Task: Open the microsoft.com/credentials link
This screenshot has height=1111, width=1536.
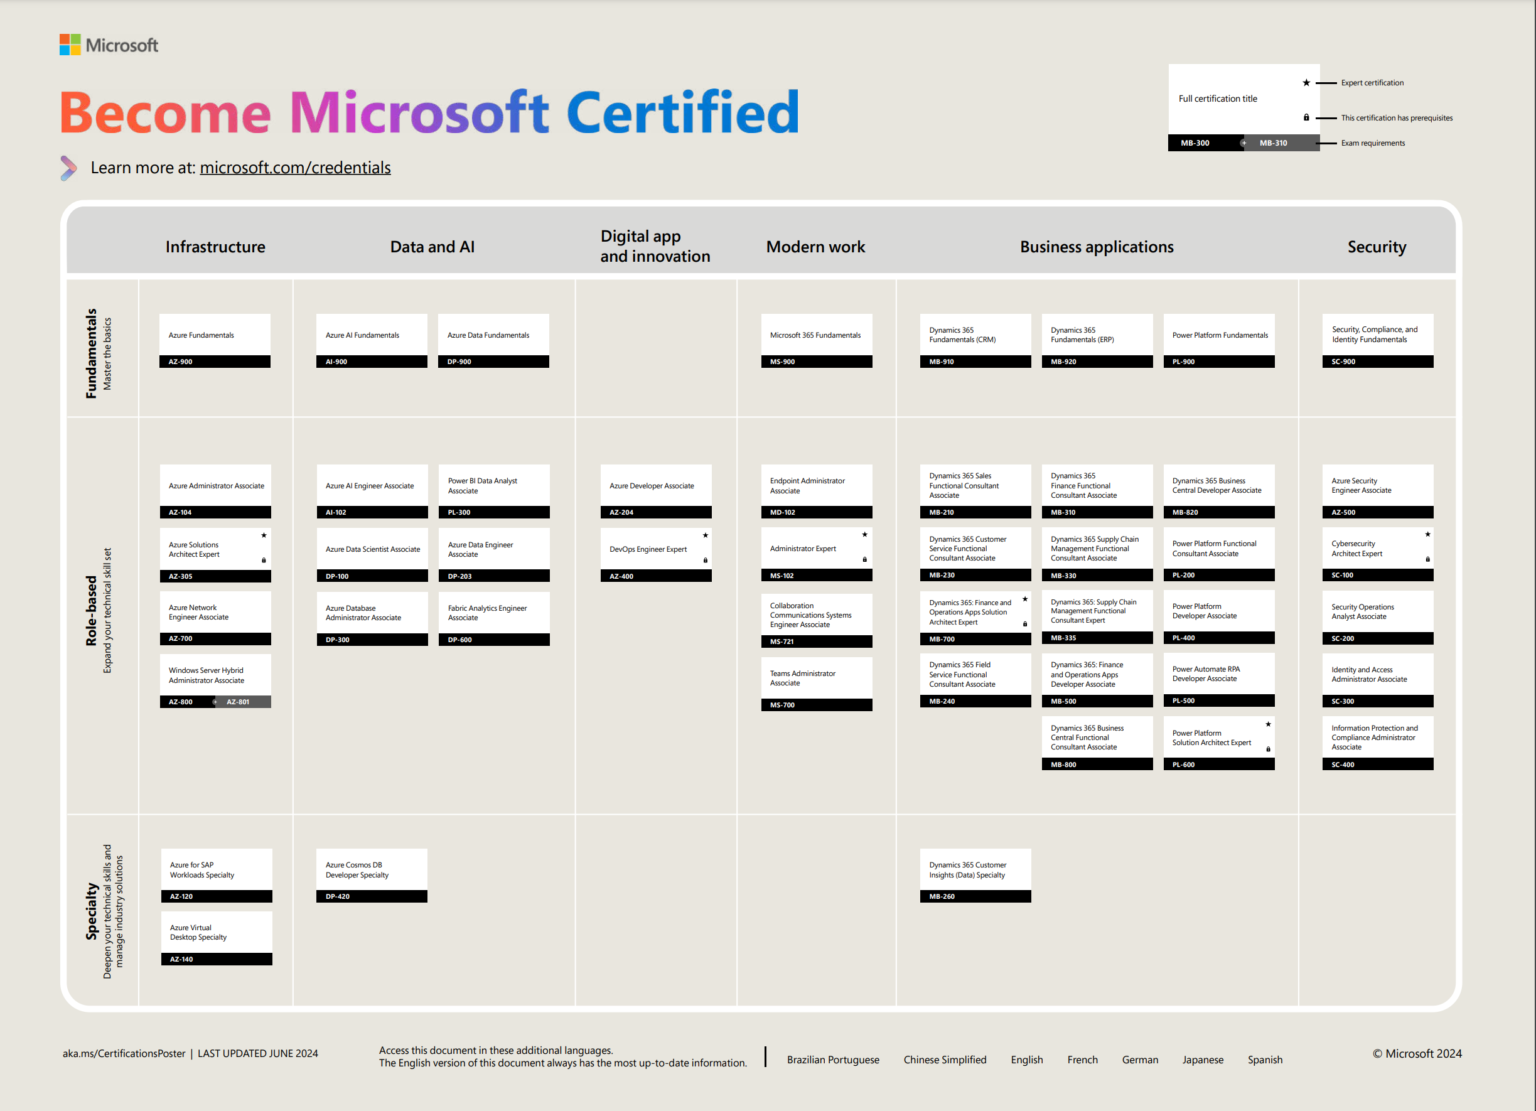Action: [x=295, y=167]
